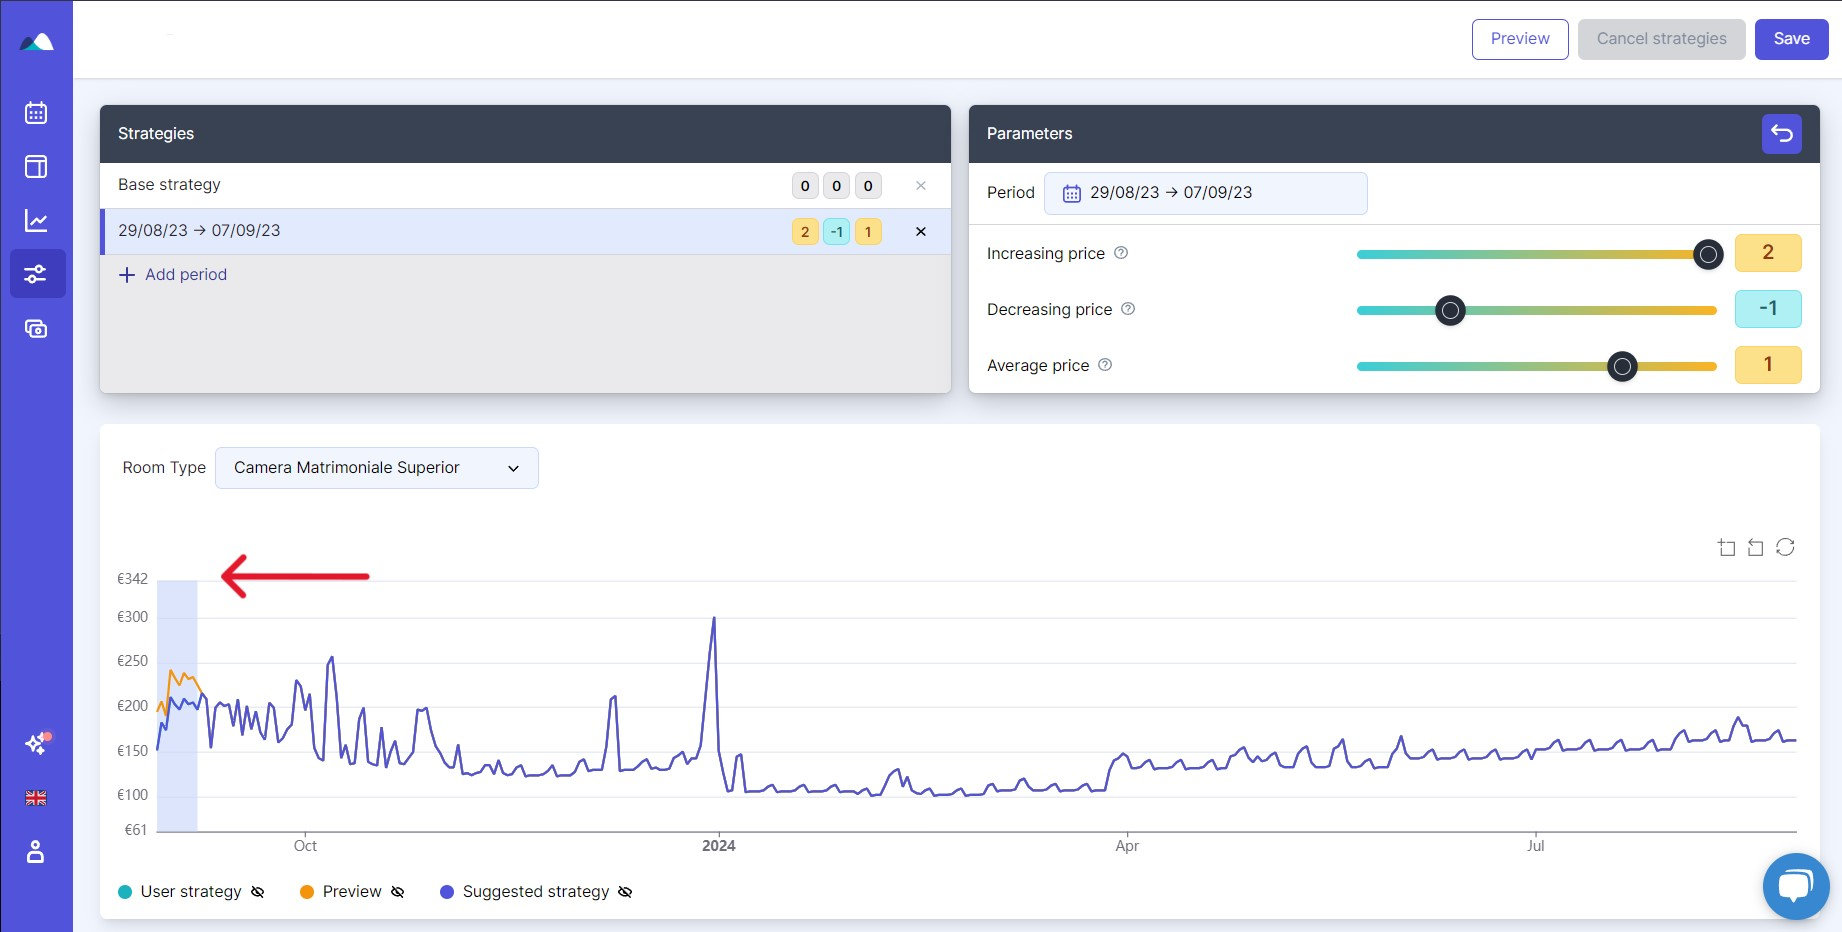
Task: Toggle User strategy series visibility
Action: coord(257,892)
